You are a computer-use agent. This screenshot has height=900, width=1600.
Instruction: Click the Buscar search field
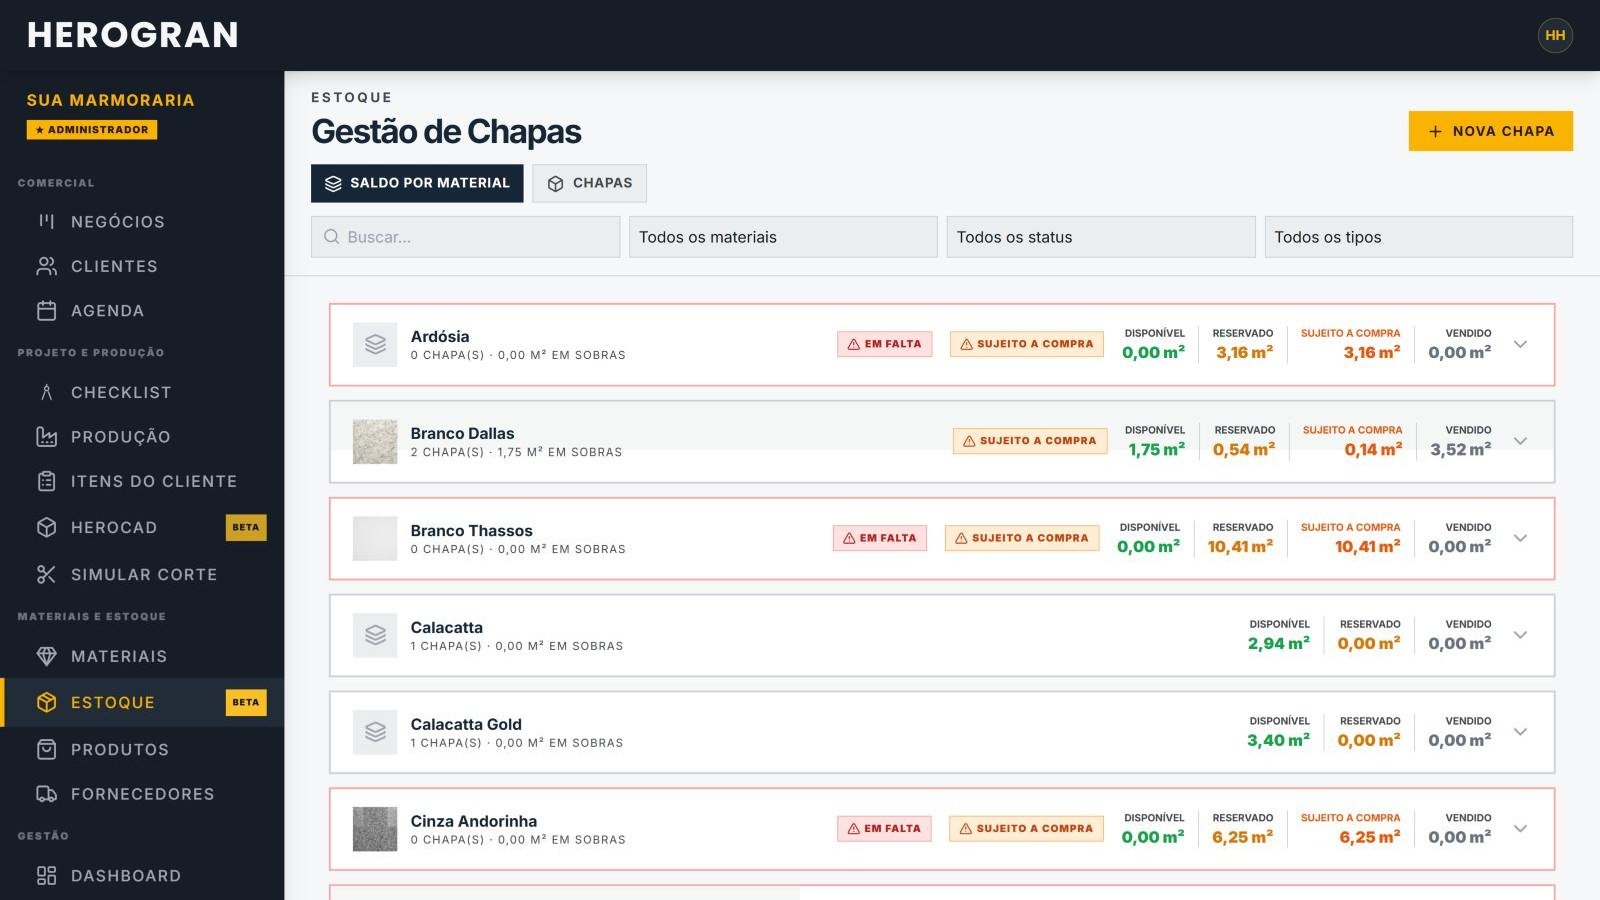(x=466, y=237)
